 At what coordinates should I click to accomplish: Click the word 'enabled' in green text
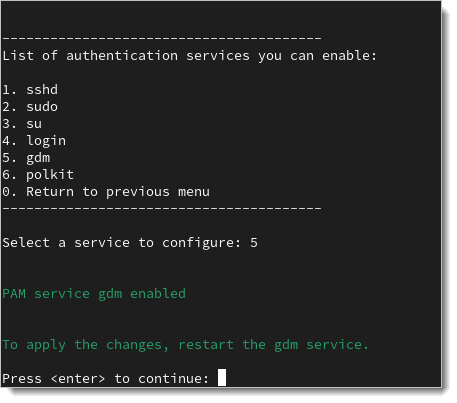(158, 294)
